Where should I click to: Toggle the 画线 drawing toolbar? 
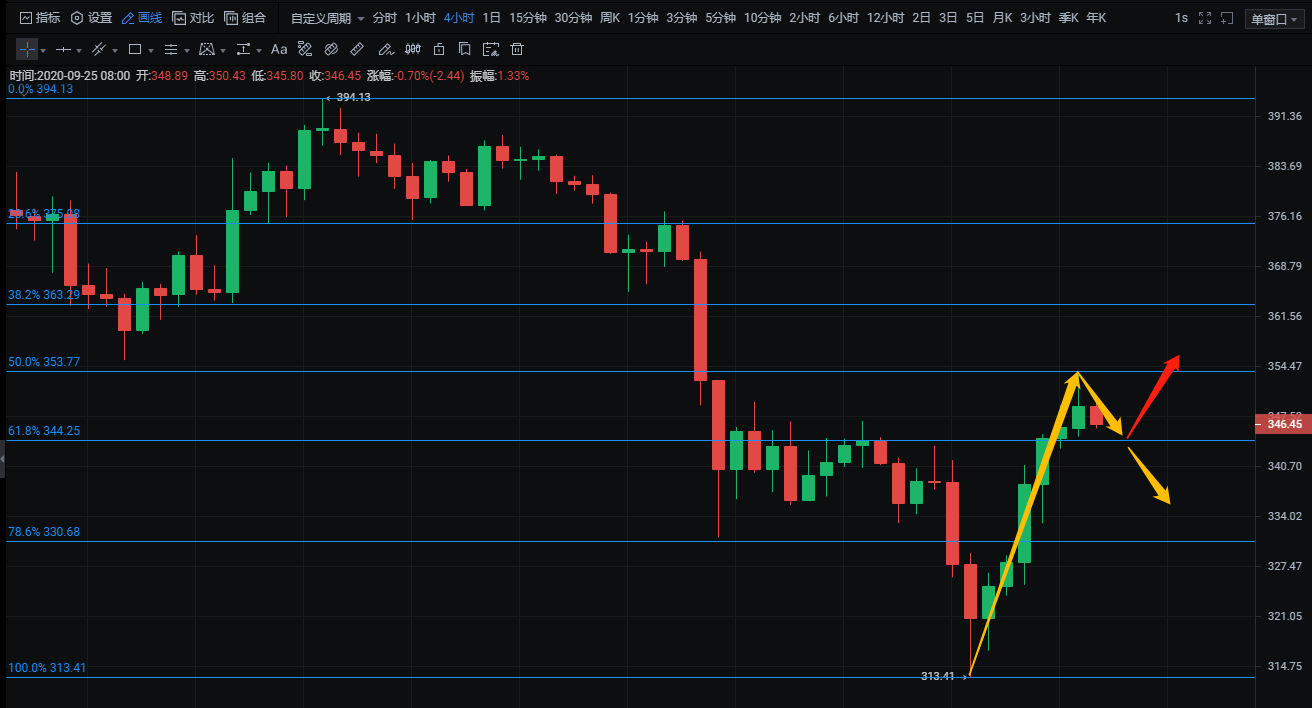pos(141,18)
